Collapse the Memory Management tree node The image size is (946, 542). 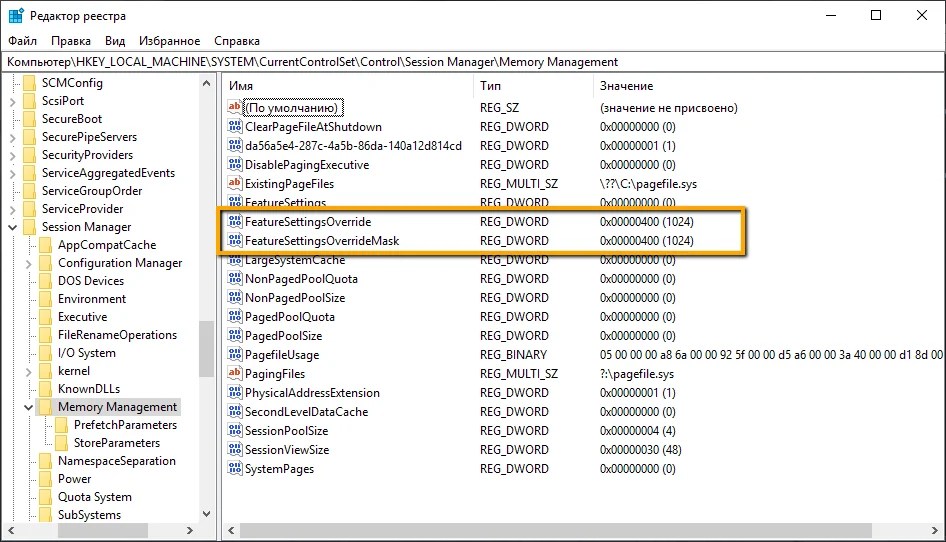click(x=28, y=407)
